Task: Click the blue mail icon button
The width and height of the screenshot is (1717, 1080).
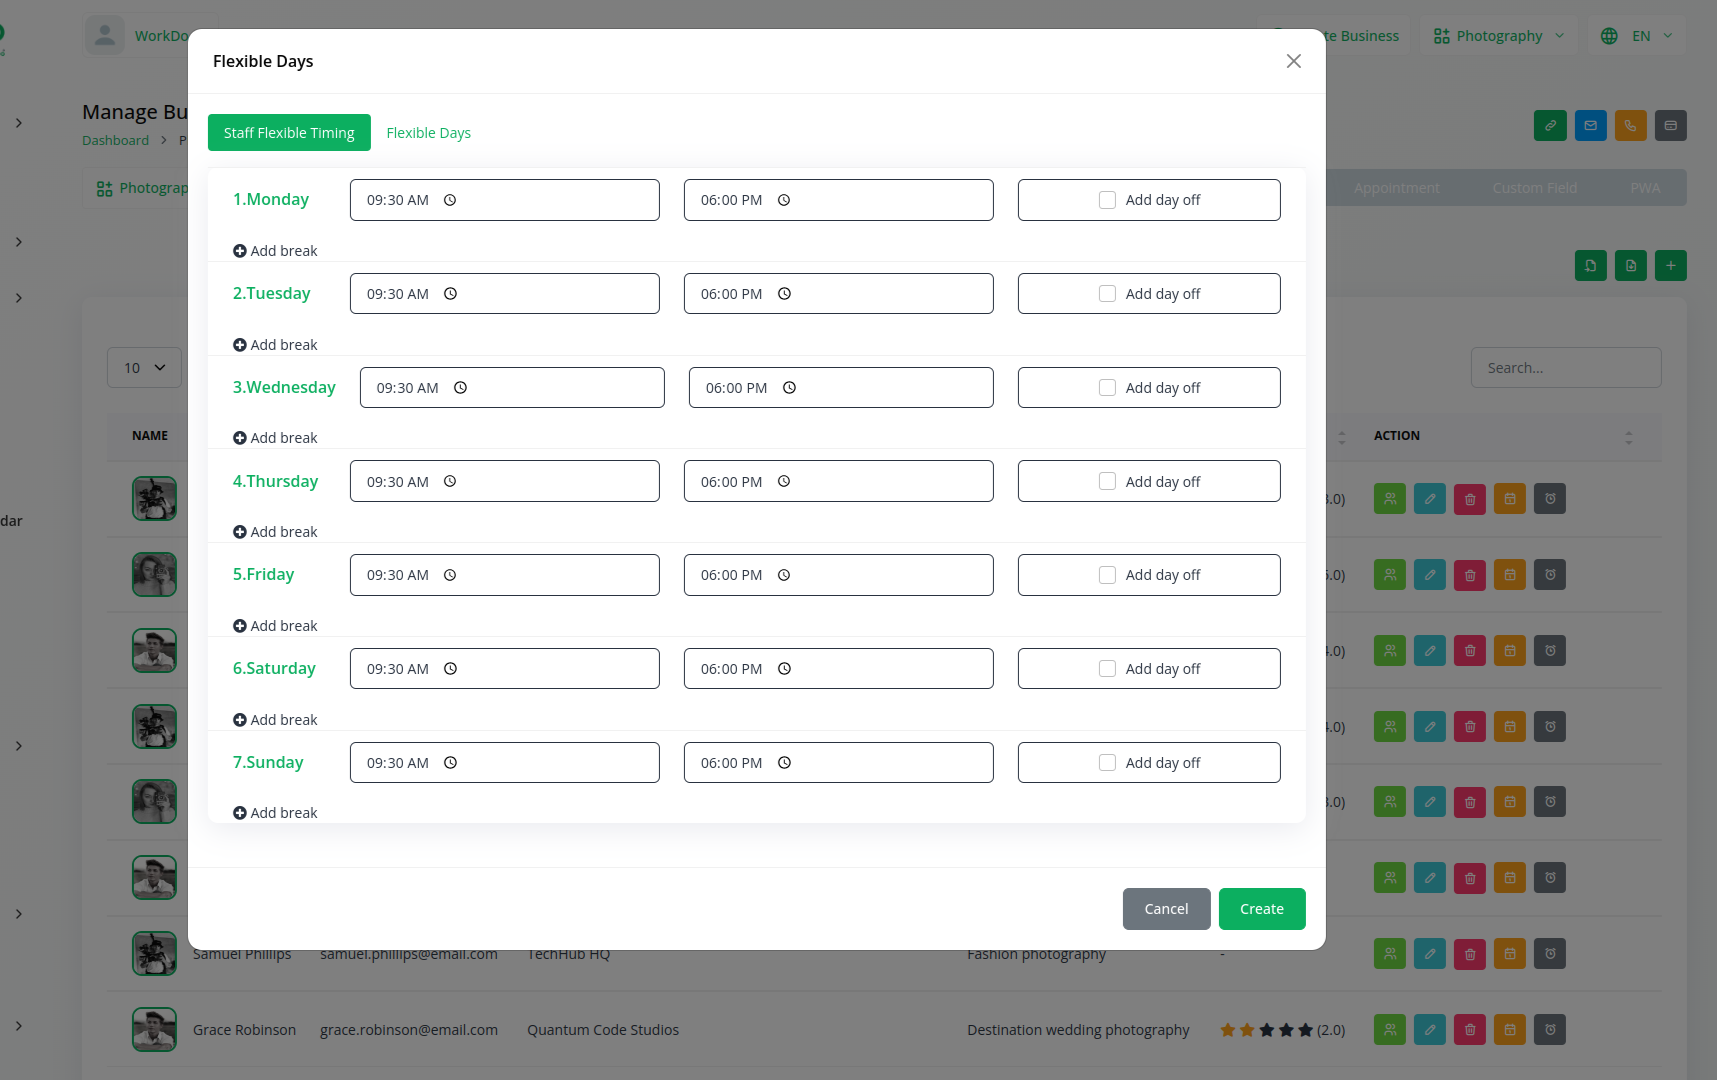Action: (1590, 125)
